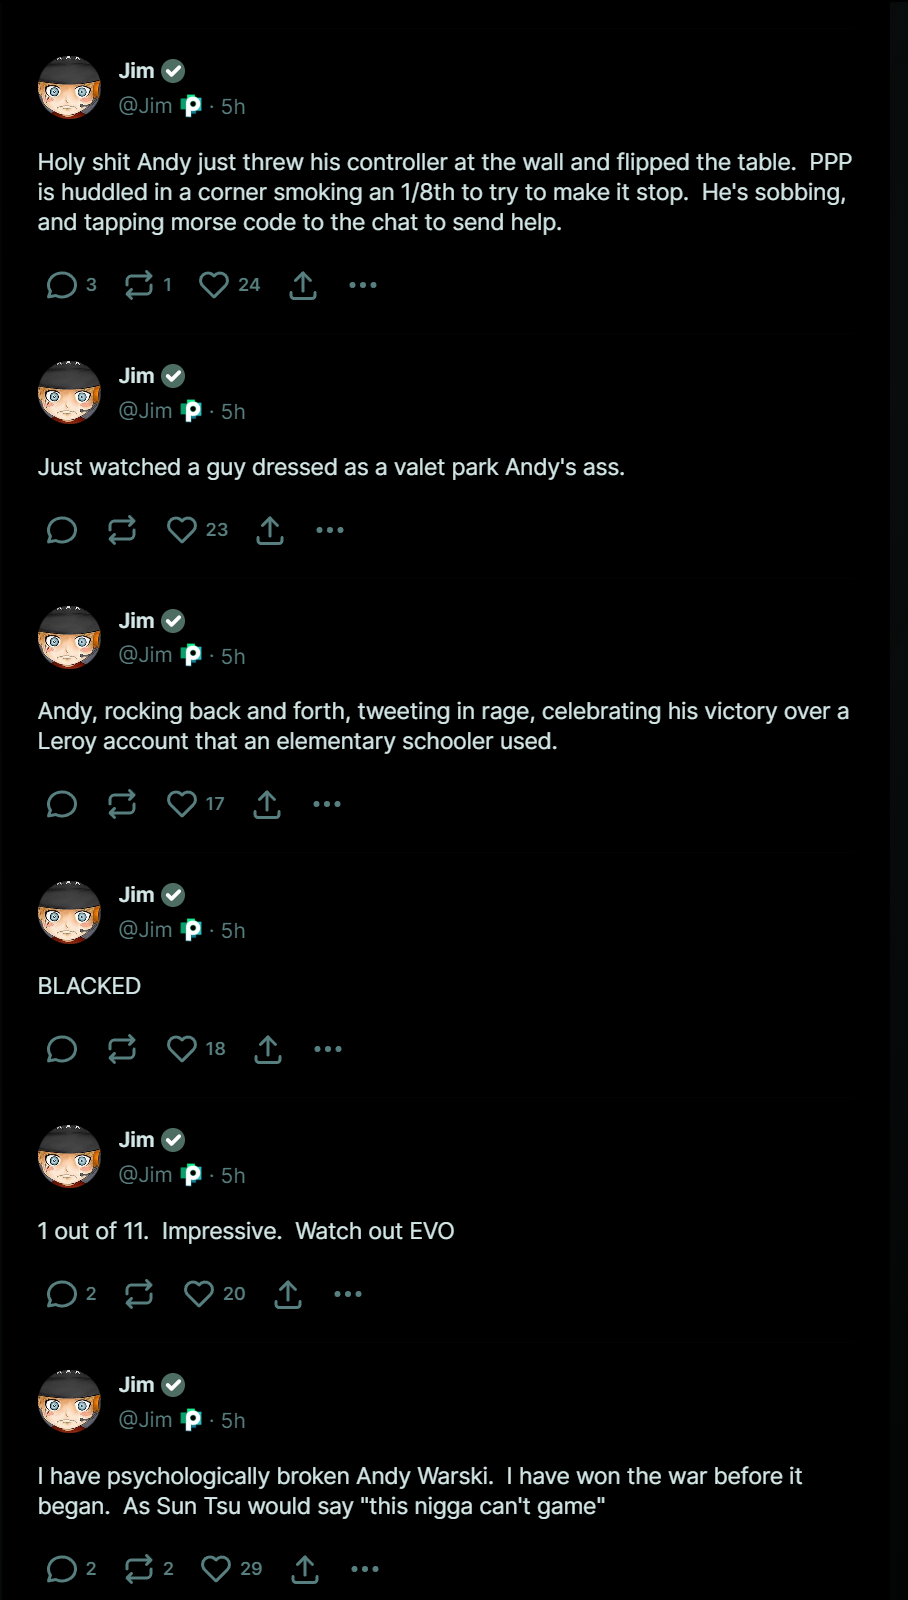The height and width of the screenshot is (1600, 908).
Task: Click the verified badge on the 'Leroy account' post
Action: pyautogui.click(x=174, y=621)
